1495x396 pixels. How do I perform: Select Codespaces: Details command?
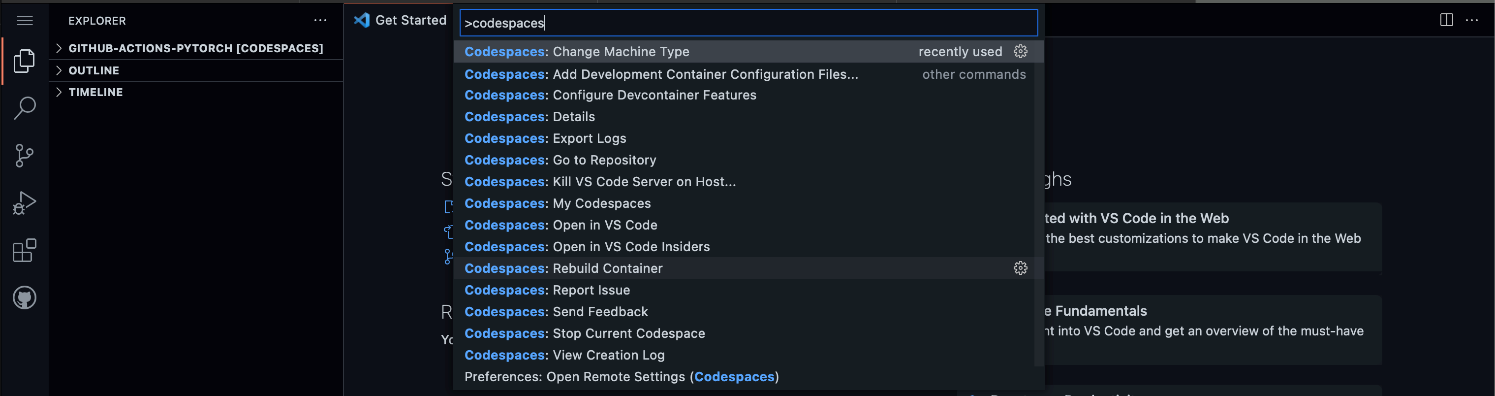coord(748,117)
